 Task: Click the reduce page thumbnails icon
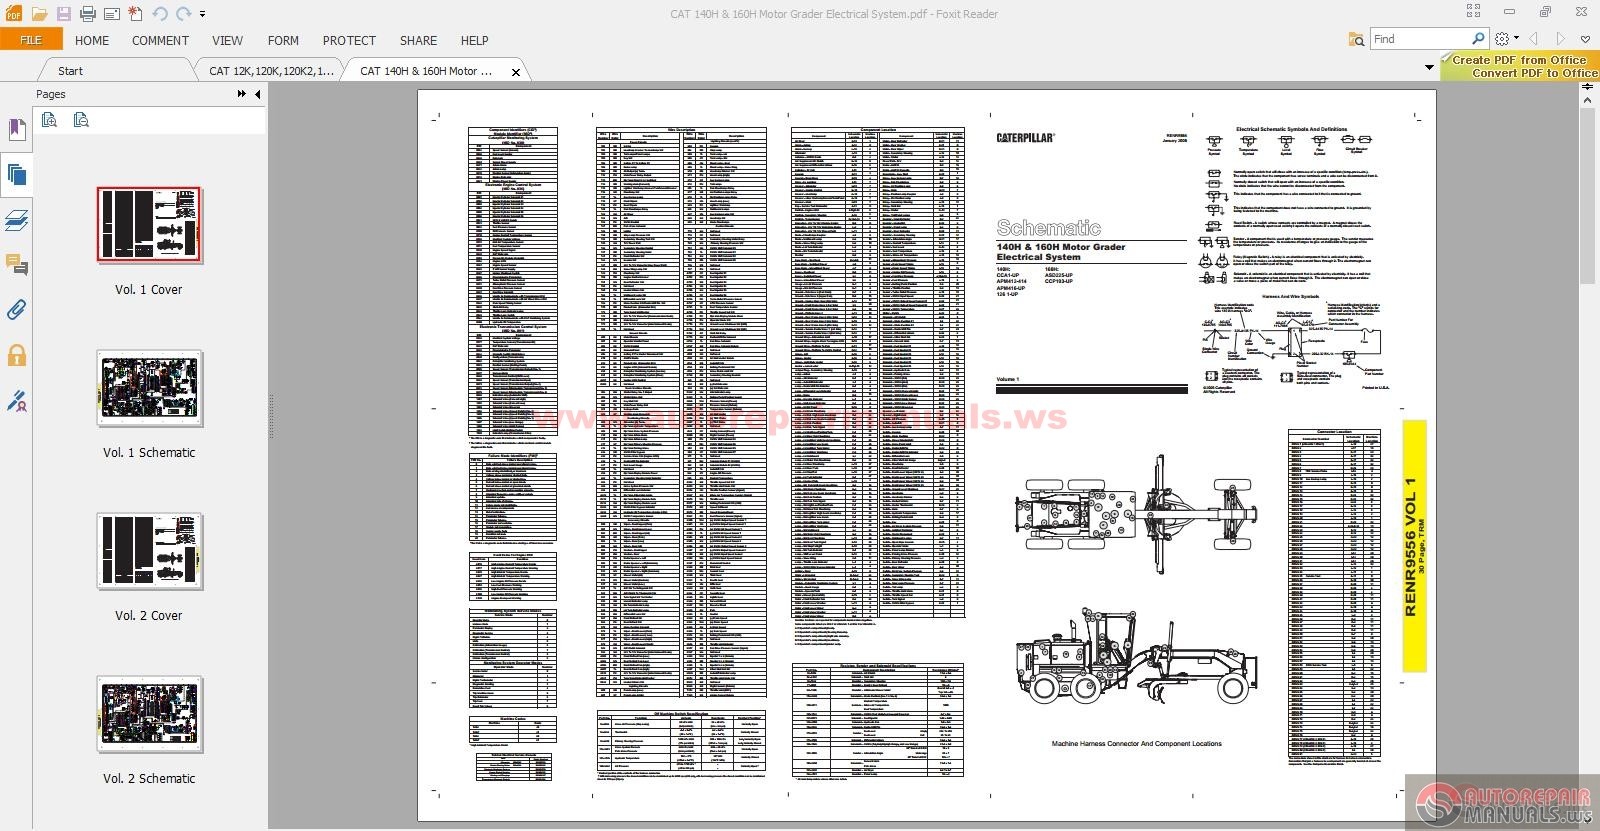pos(81,120)
